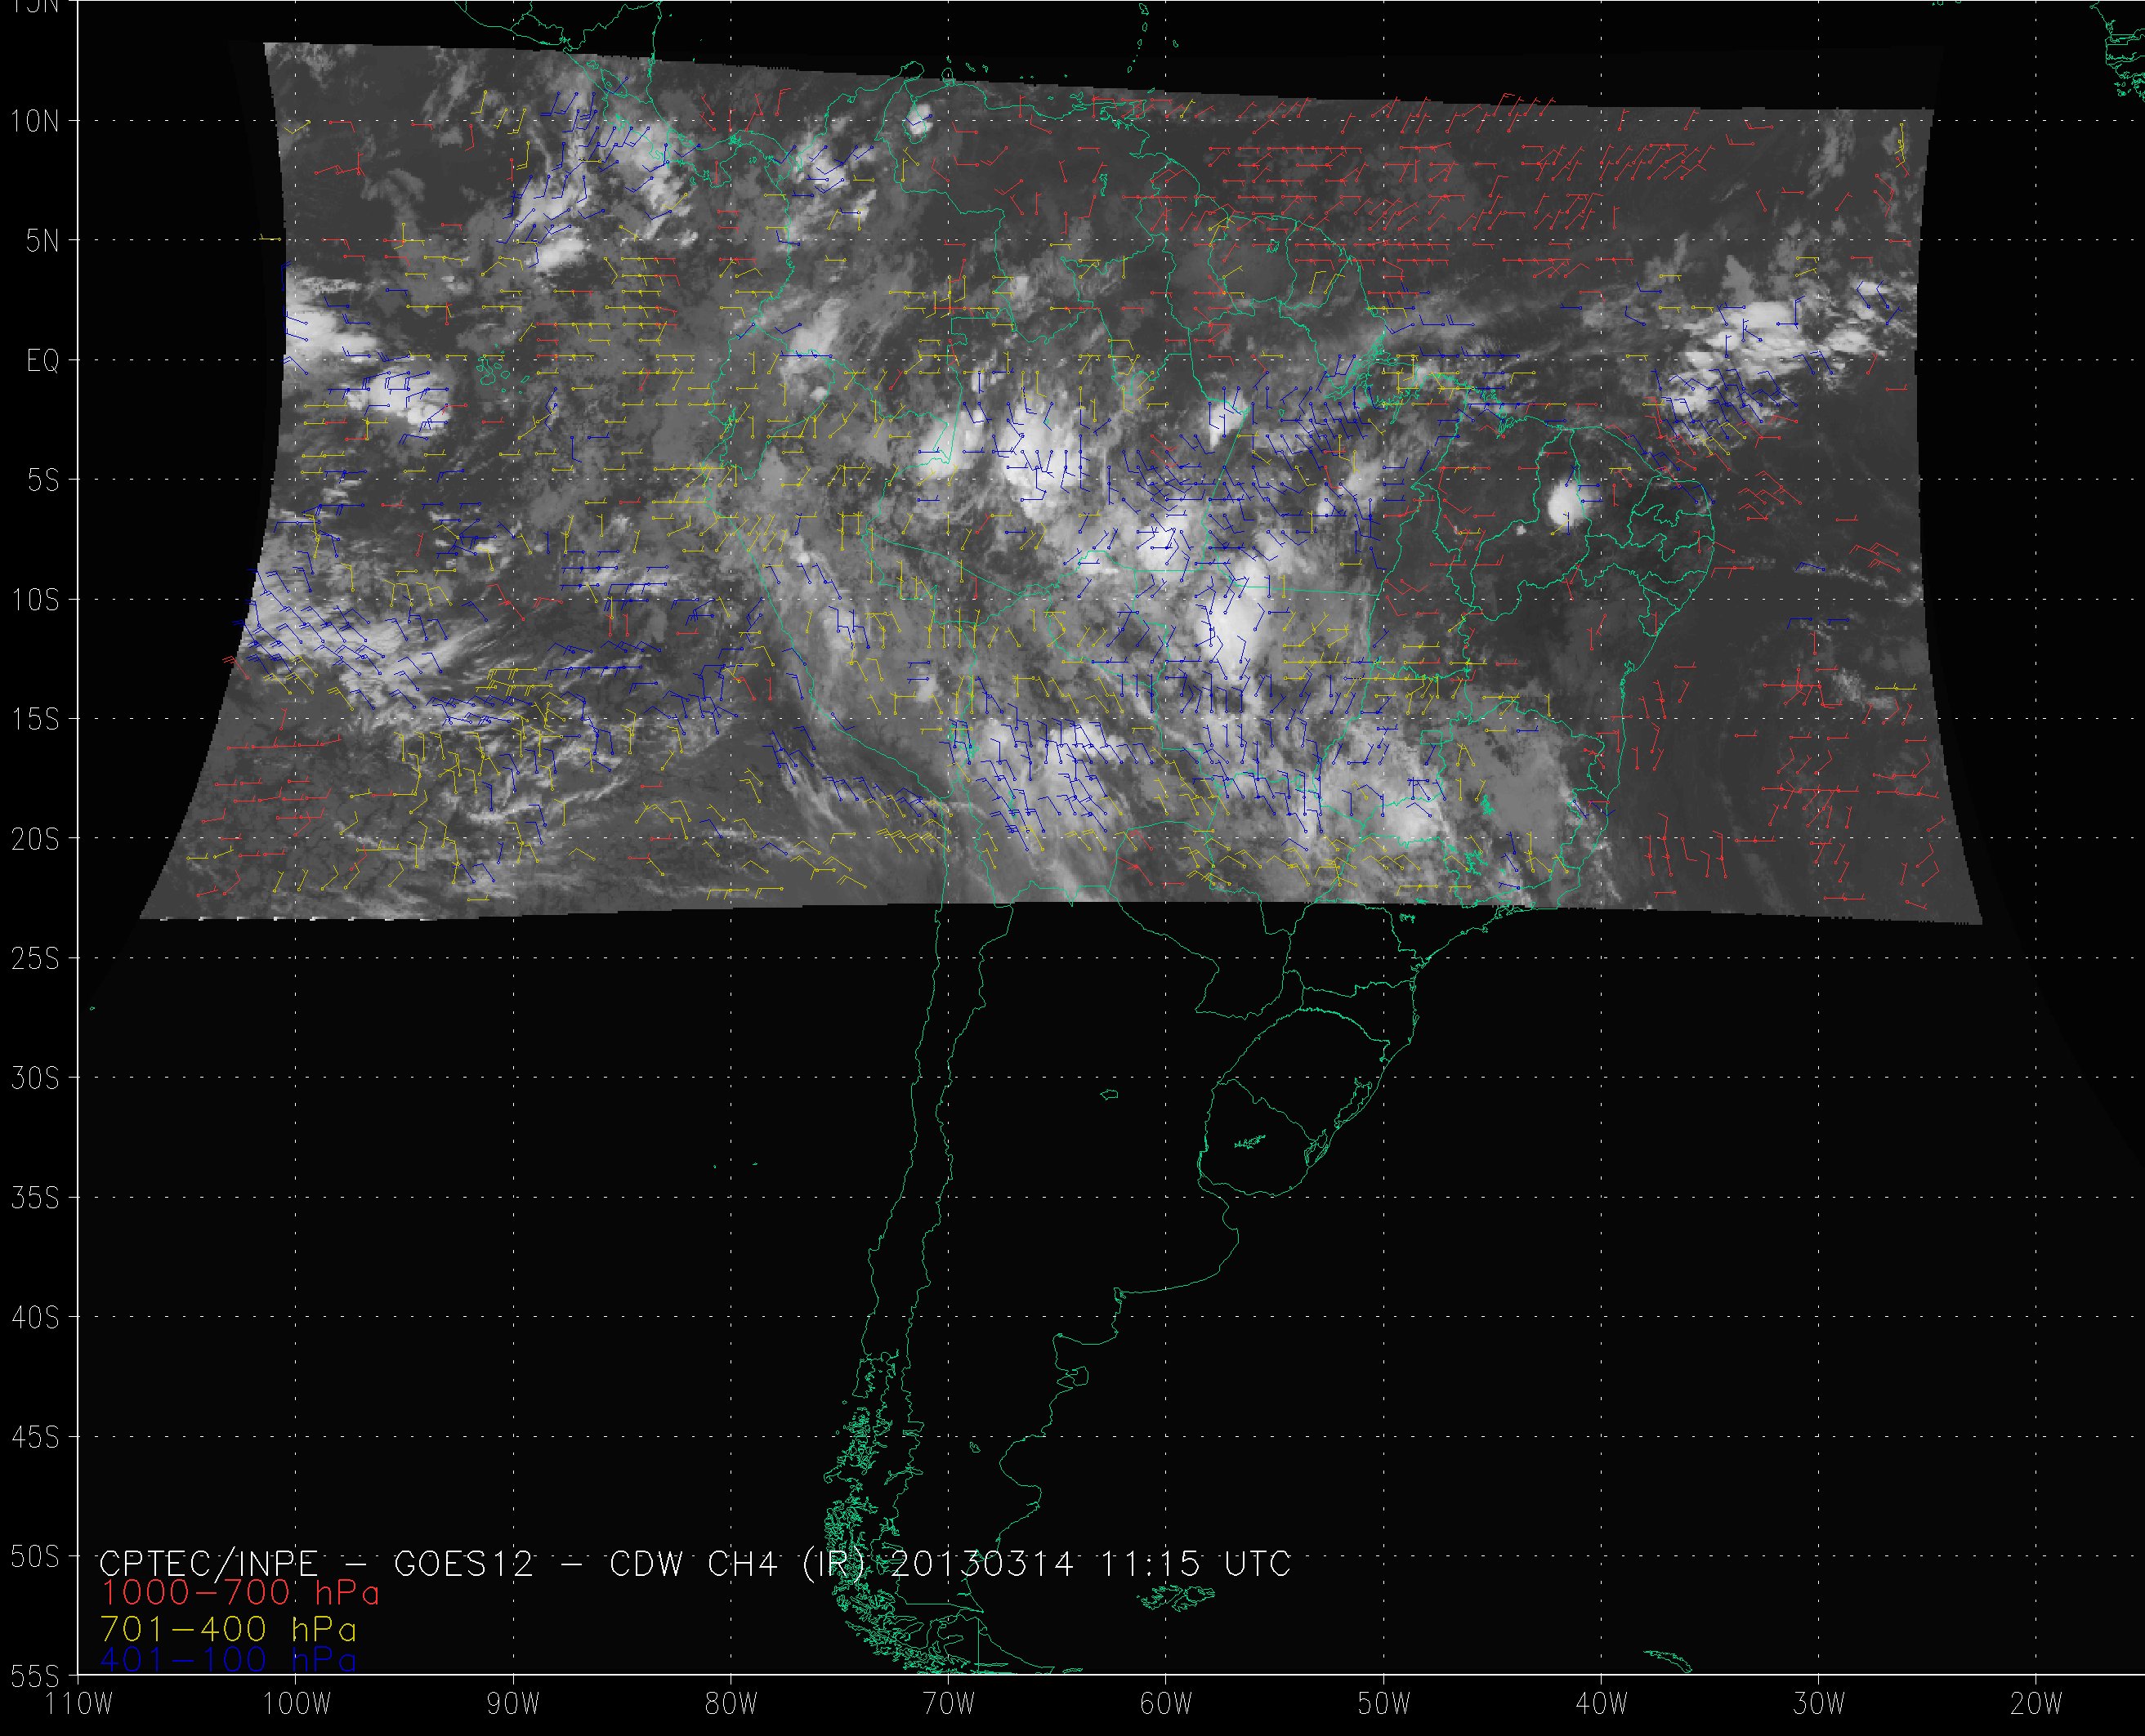Click the 20W longitude axis label
Viewport: 2145px width, 1736px height.
2036,1704
